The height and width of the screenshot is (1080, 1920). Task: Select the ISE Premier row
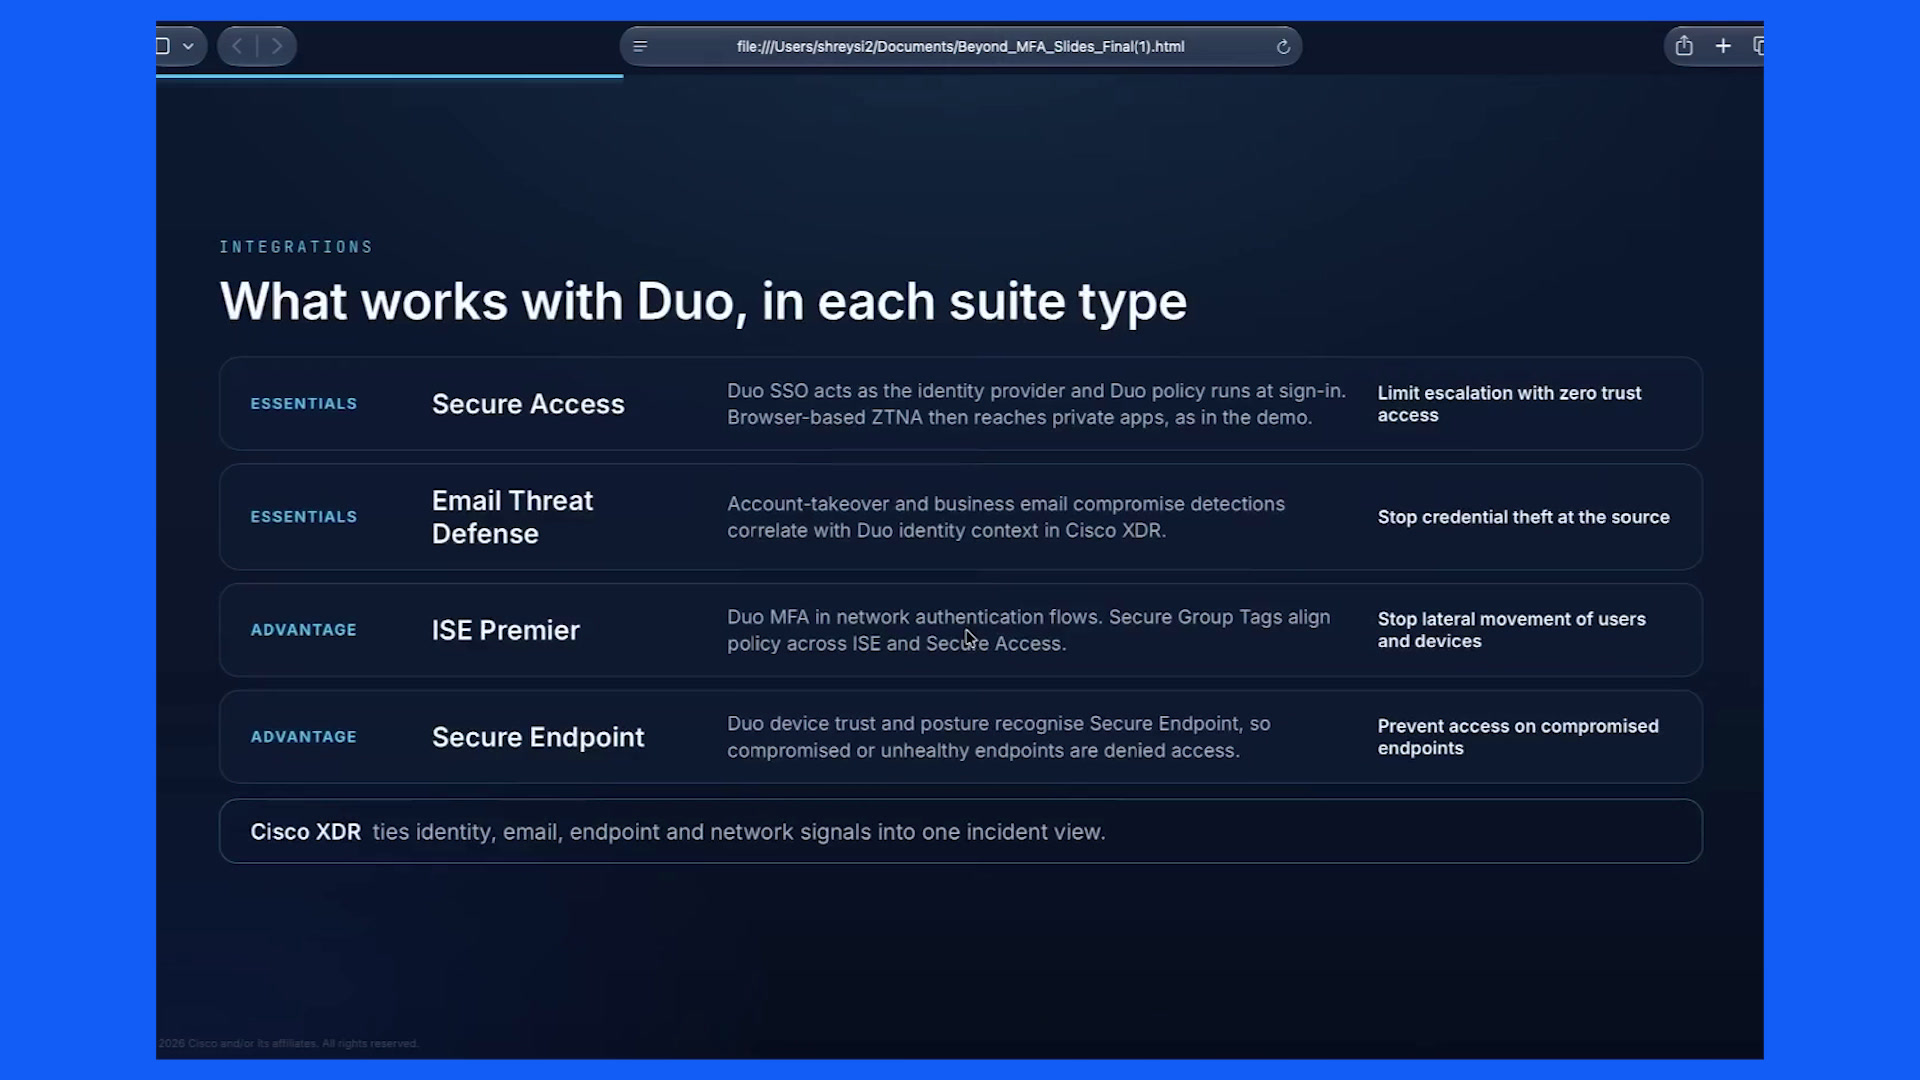tap(960, 630)
